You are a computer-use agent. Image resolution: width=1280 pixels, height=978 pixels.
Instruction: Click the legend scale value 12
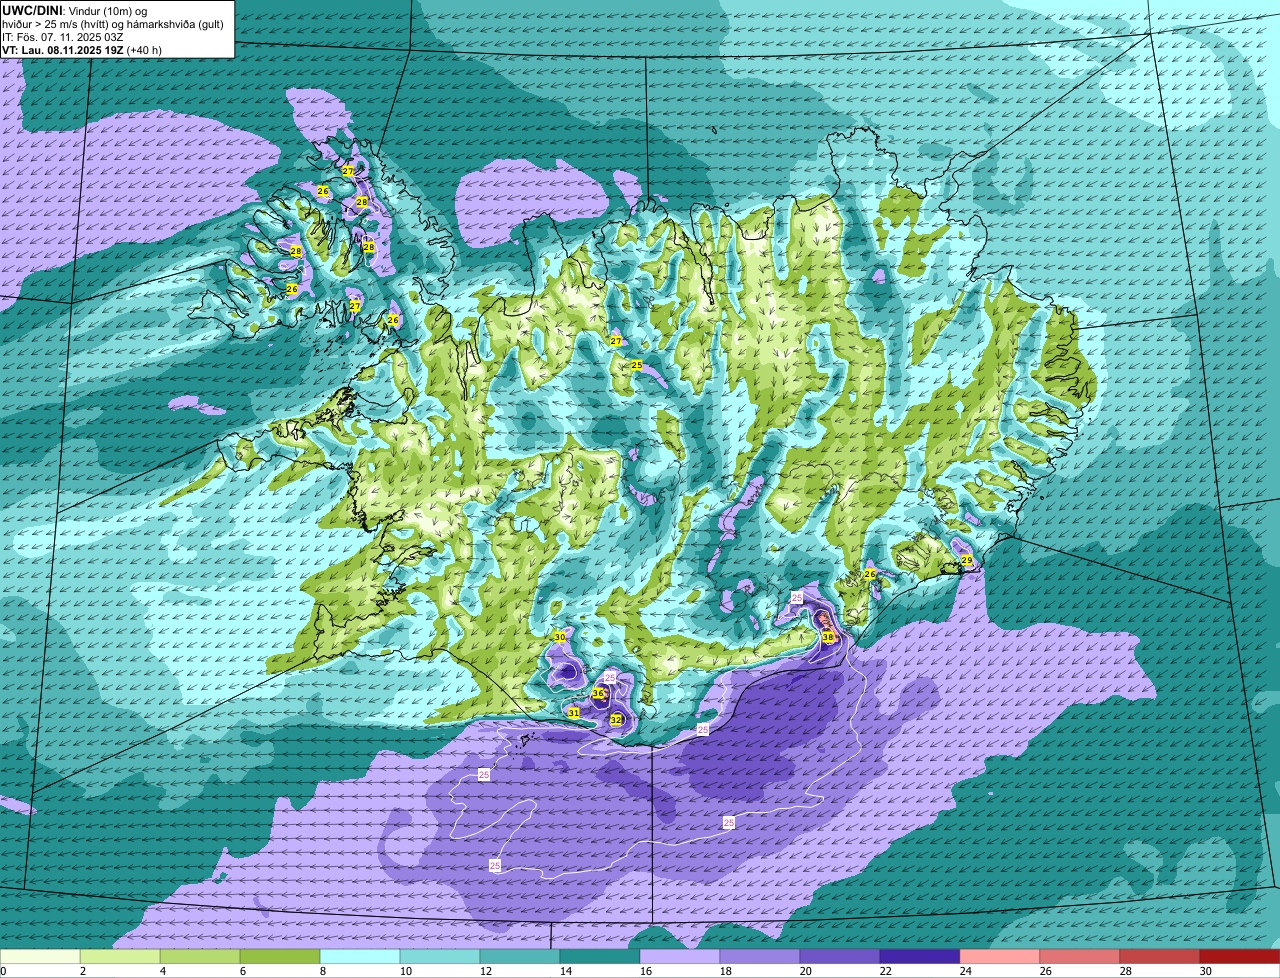tap(485, 971)
